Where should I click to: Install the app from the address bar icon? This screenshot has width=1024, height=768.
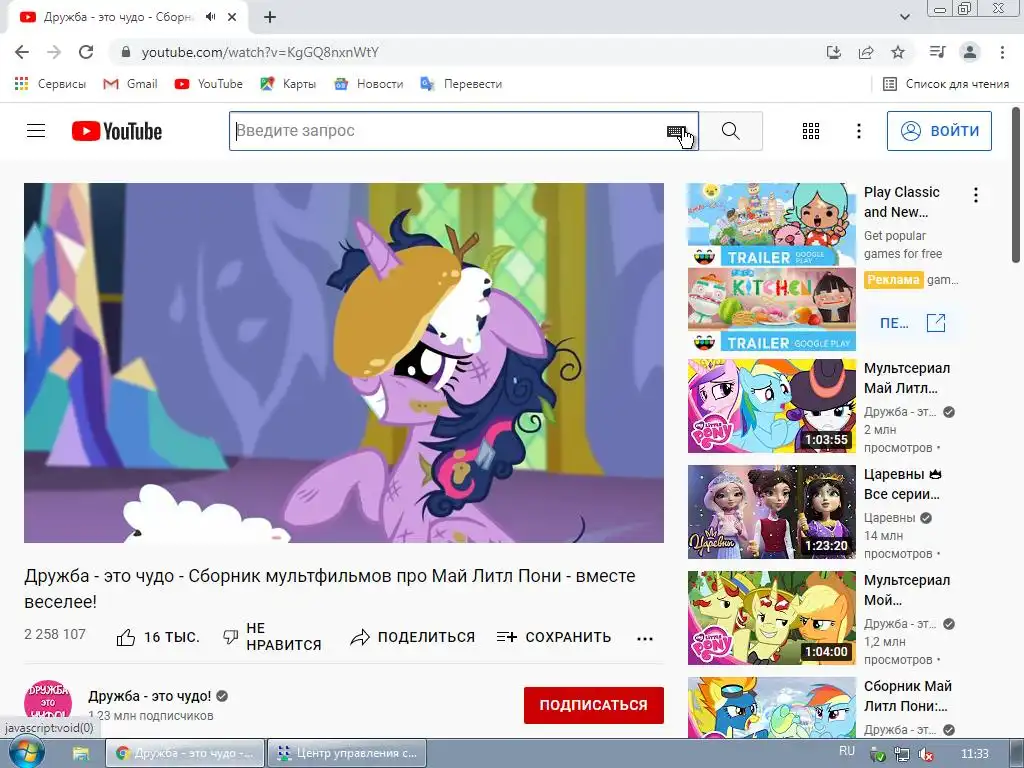833,52
